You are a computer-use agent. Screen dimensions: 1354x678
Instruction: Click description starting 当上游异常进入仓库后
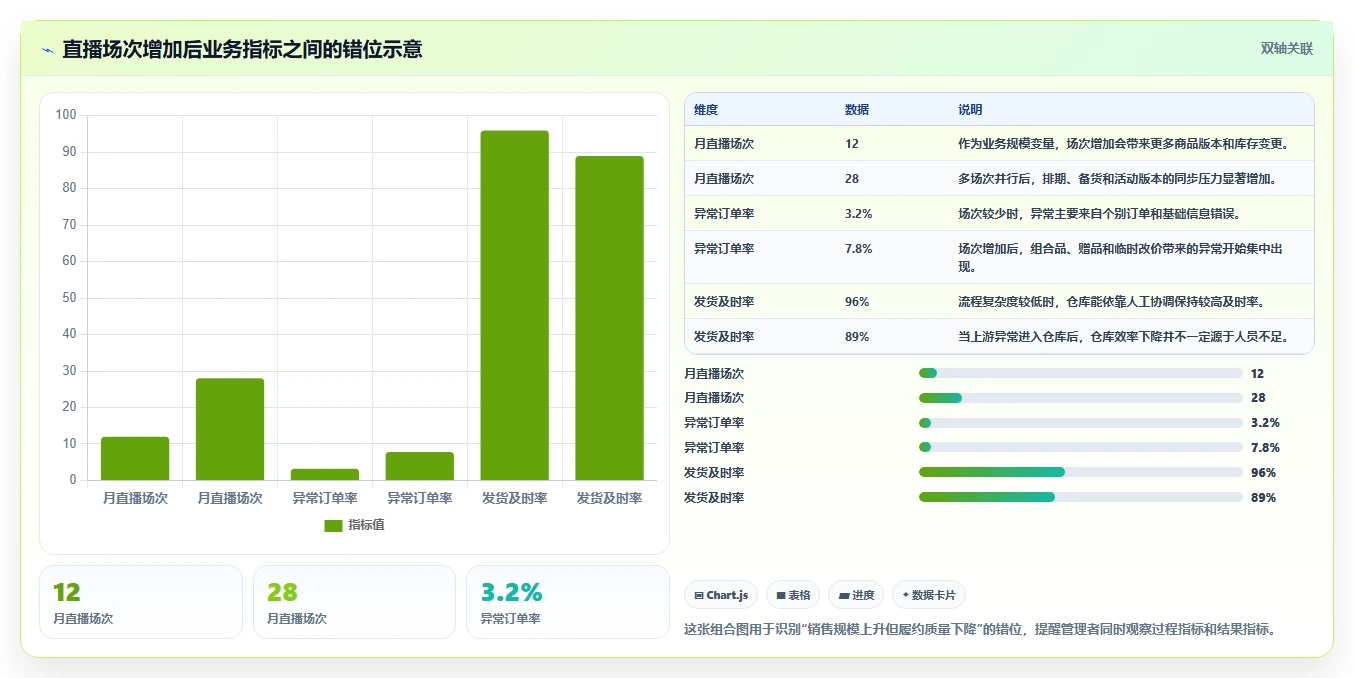(1124, 337)
